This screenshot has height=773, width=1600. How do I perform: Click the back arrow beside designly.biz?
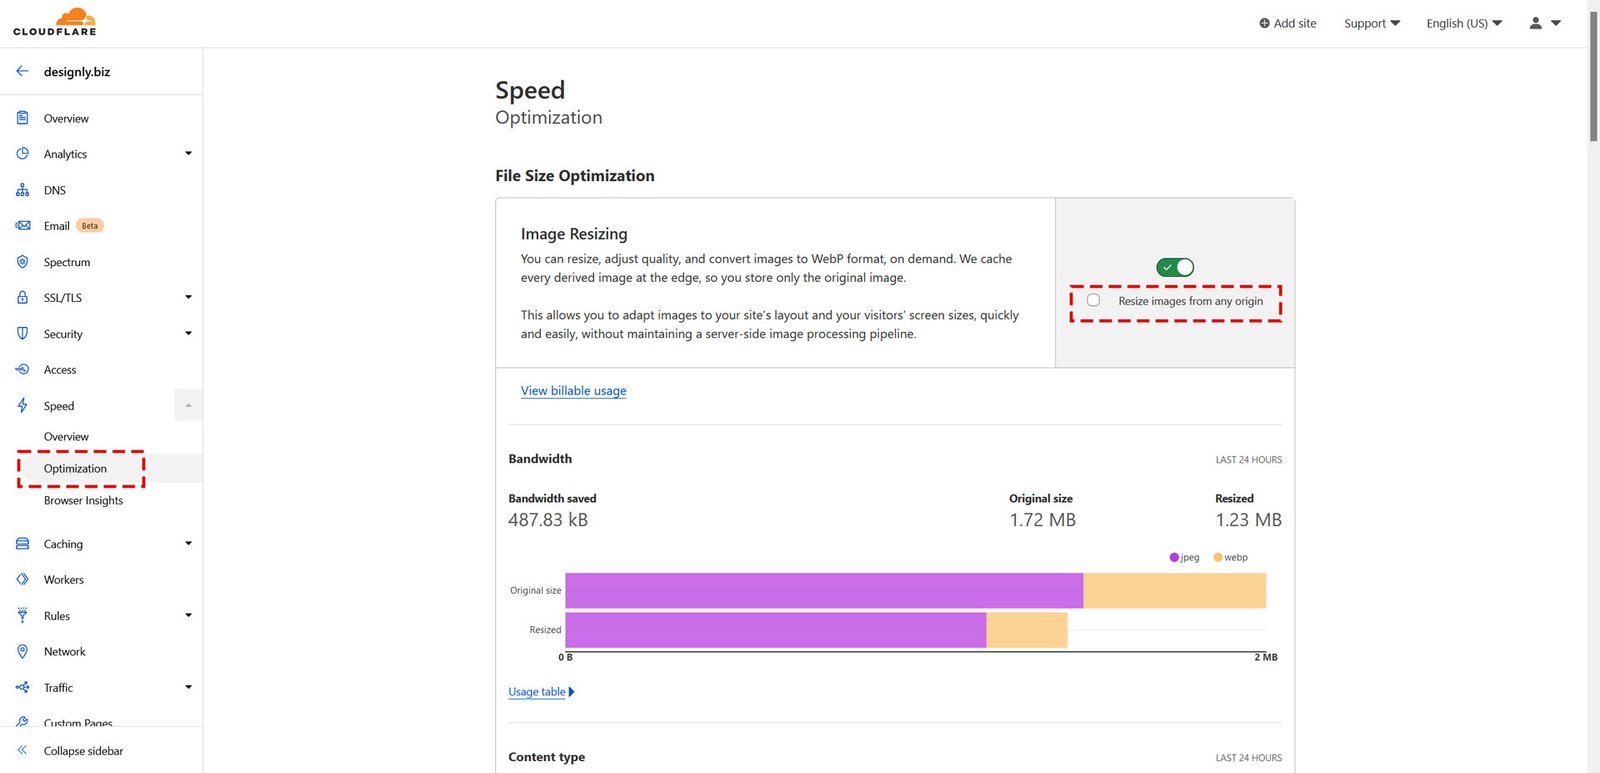[22, 71]
